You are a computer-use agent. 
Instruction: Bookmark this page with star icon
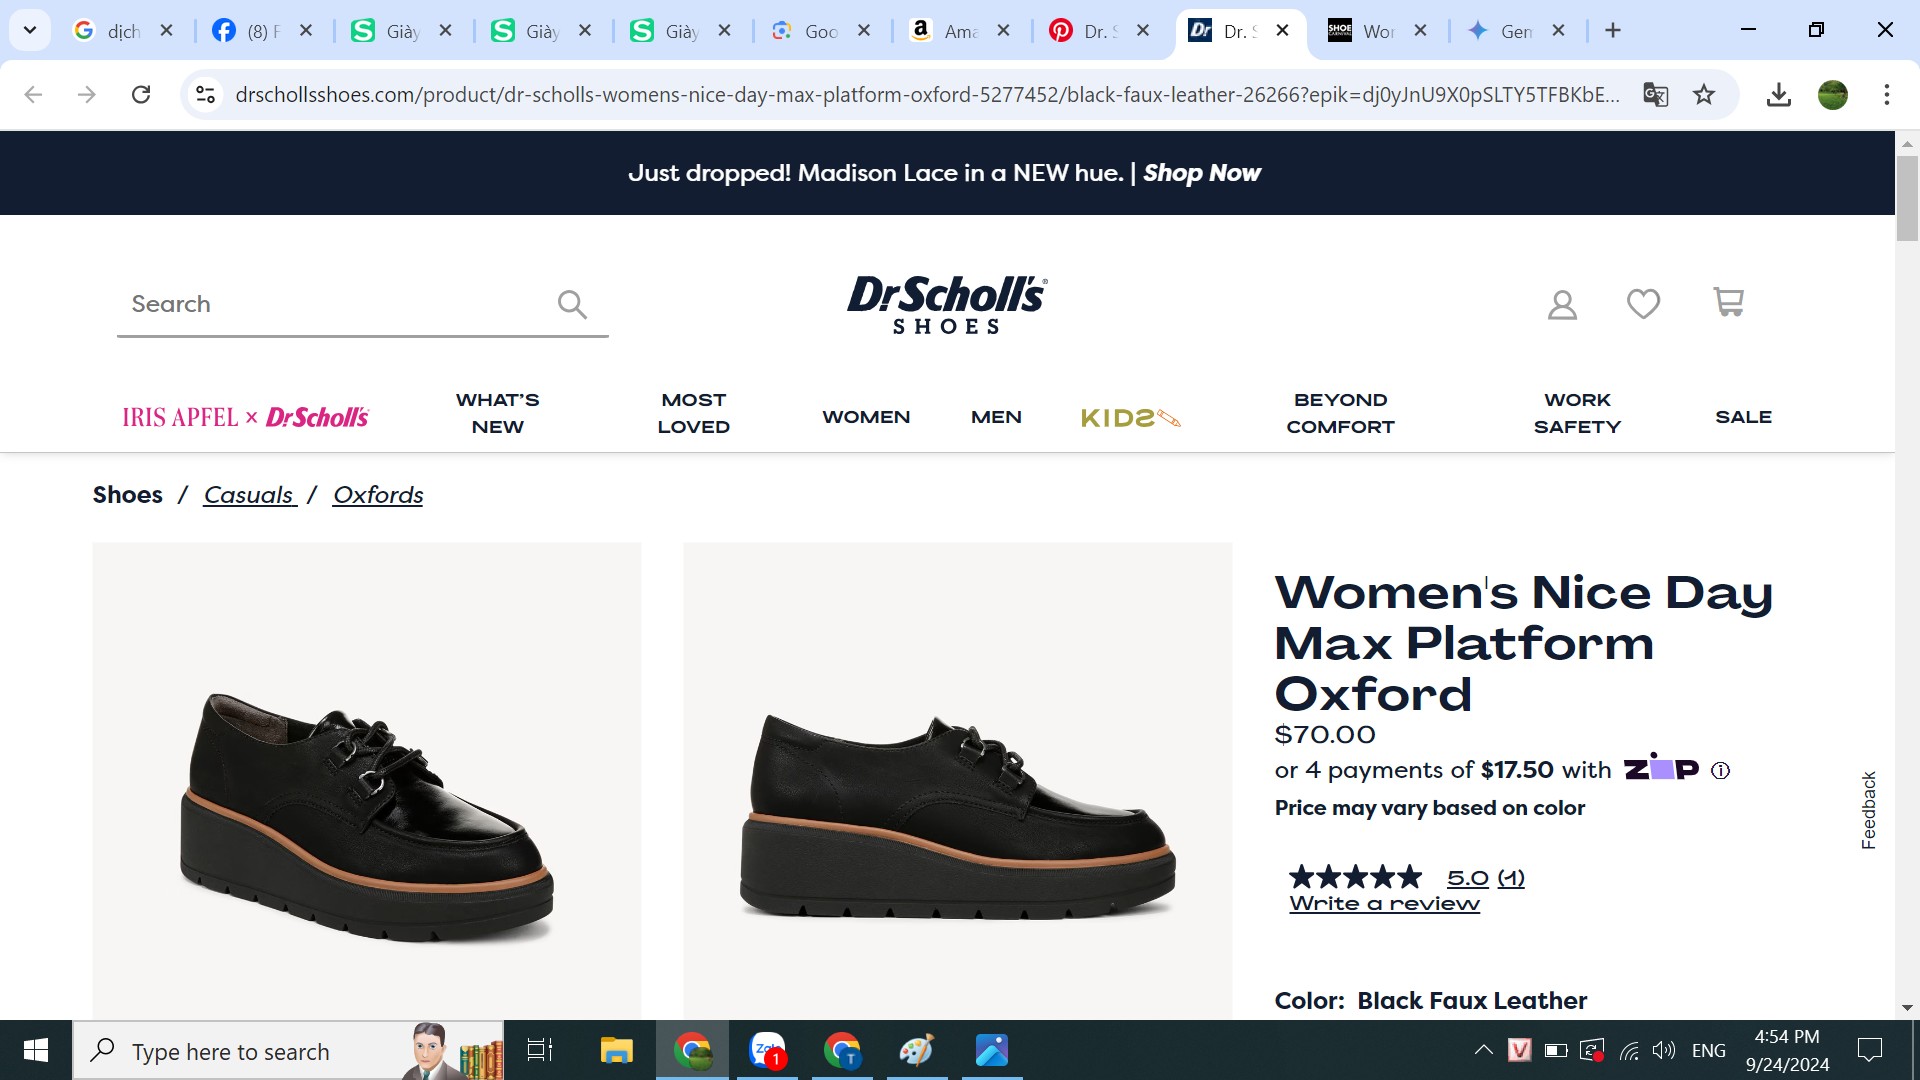tap(1704, 95)
